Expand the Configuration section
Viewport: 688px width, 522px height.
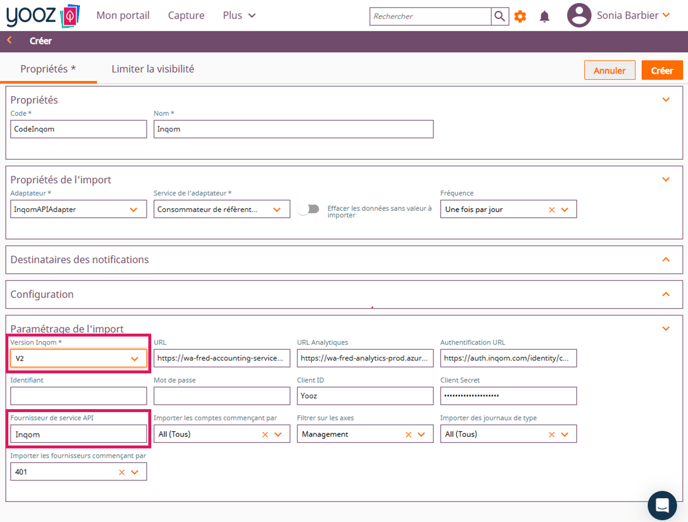[x=666, y=295]
